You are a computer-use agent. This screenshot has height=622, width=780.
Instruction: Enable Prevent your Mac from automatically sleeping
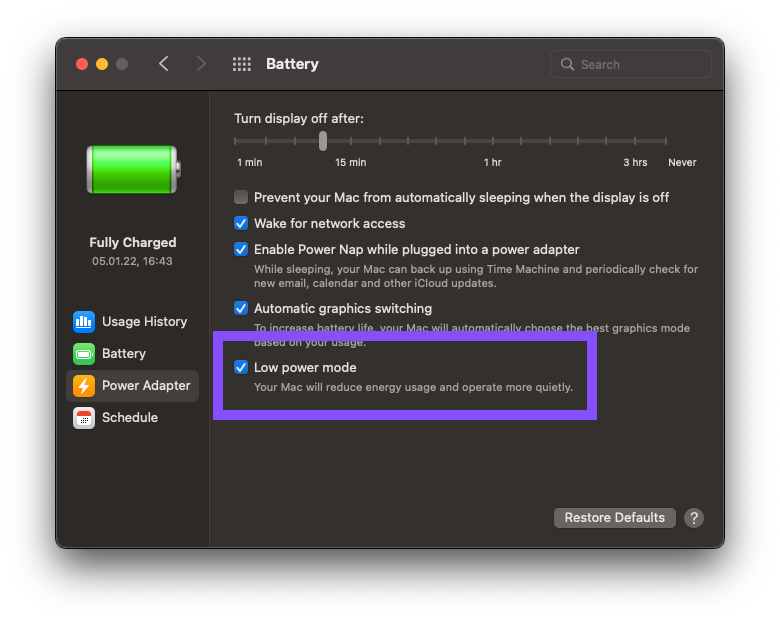[x=241, y=198]
